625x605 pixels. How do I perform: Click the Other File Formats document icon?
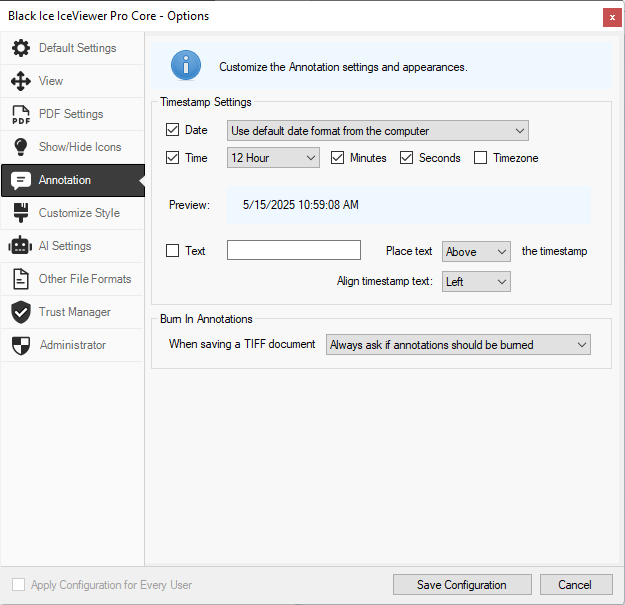coord(21,279)
